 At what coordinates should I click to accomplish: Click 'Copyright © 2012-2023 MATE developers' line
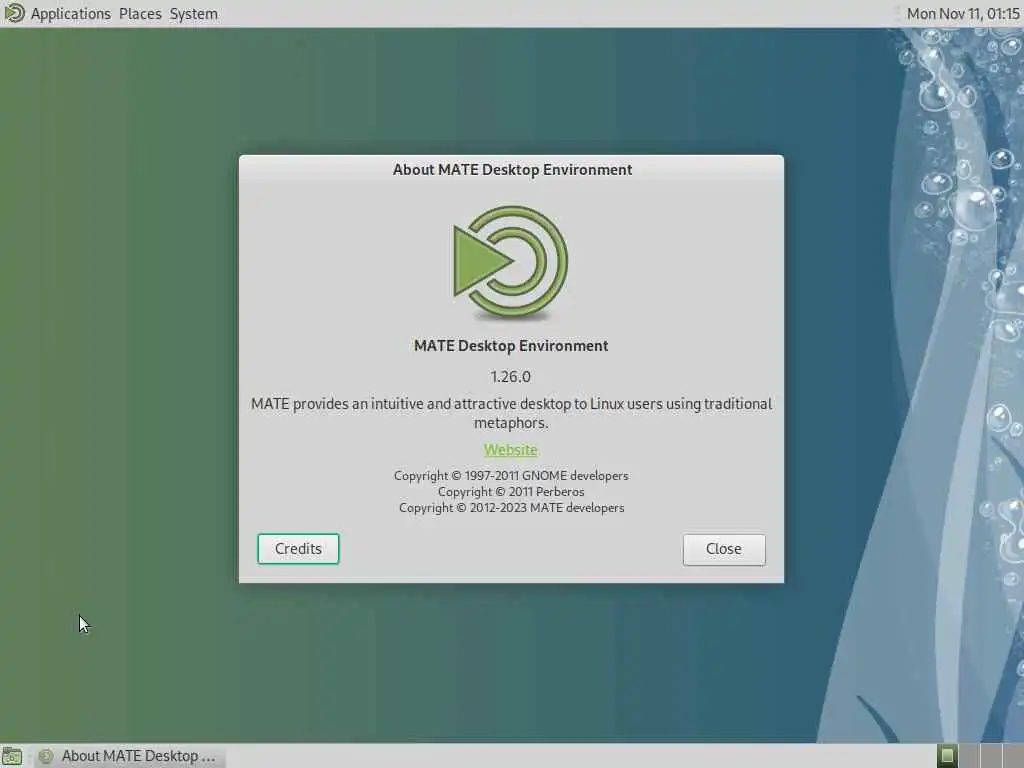[x=511, y=508]
